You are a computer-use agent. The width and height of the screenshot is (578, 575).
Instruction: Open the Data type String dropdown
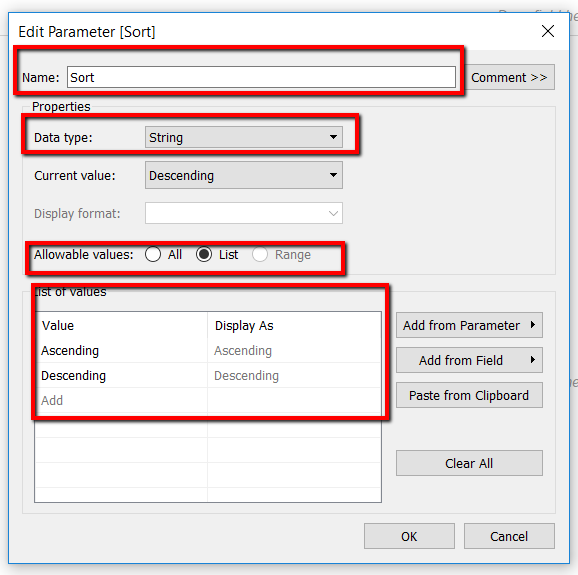[244, 137]
